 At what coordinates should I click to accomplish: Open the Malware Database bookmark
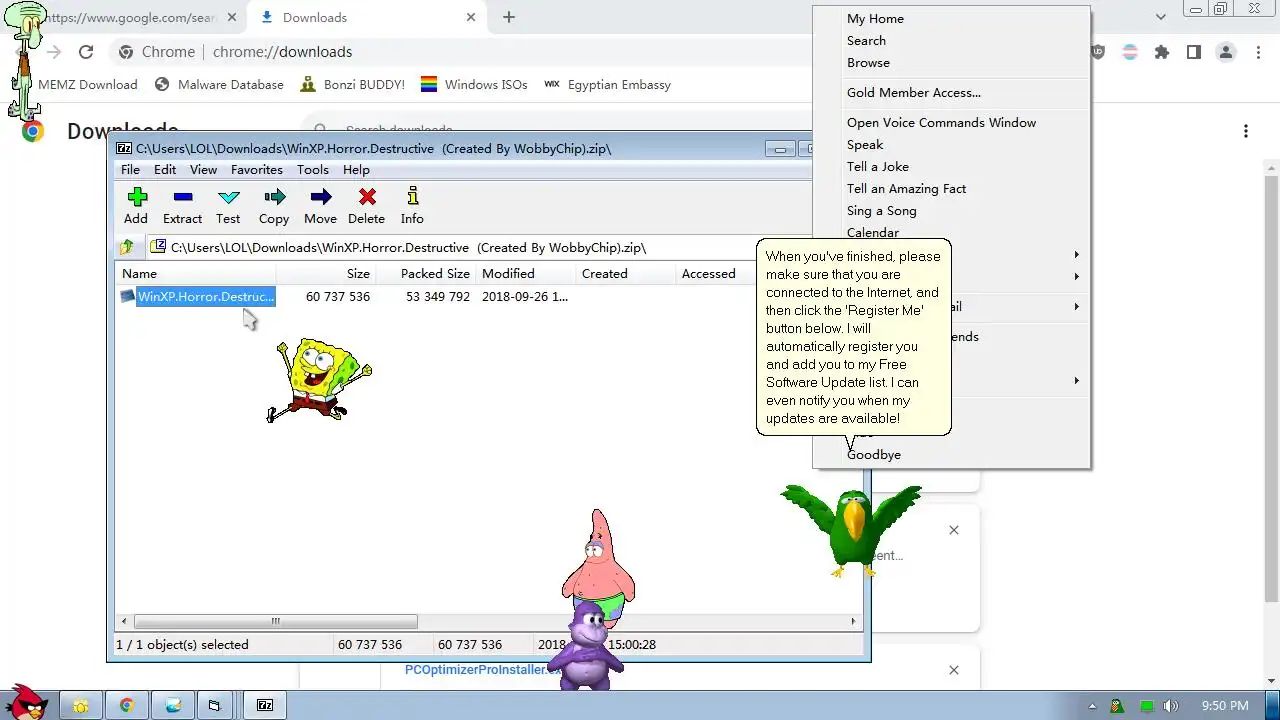[219, 85]
